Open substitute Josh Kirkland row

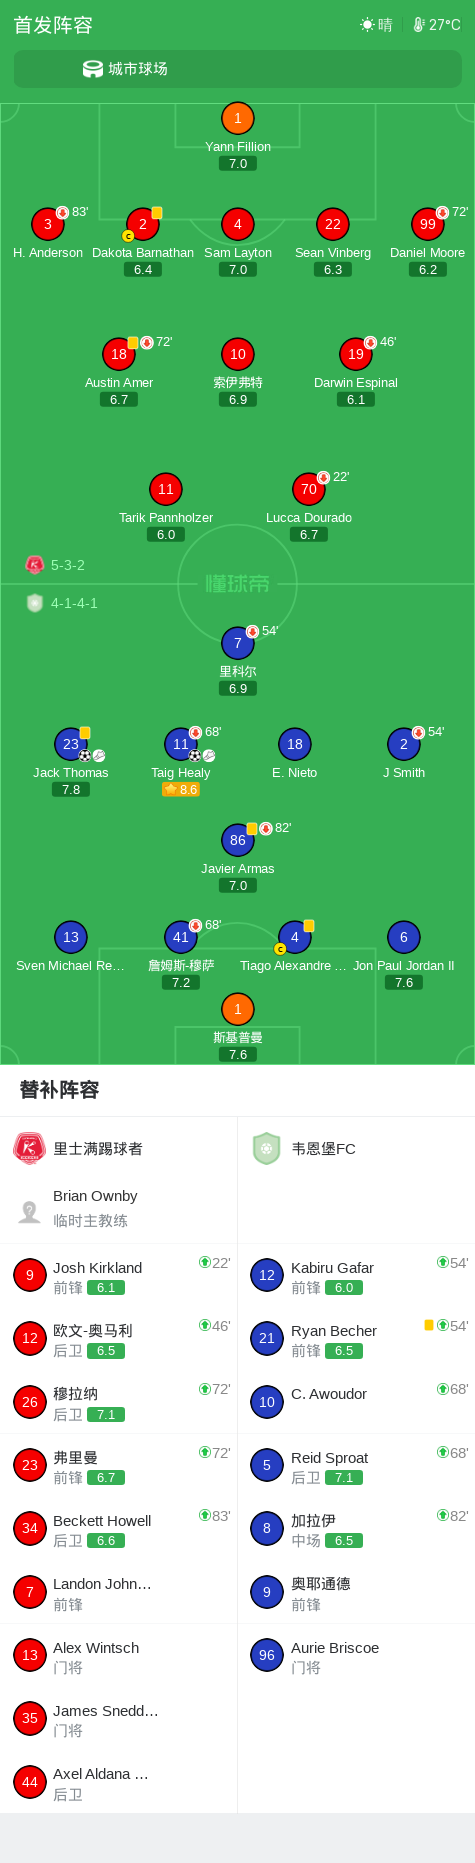pos(119,1276)
